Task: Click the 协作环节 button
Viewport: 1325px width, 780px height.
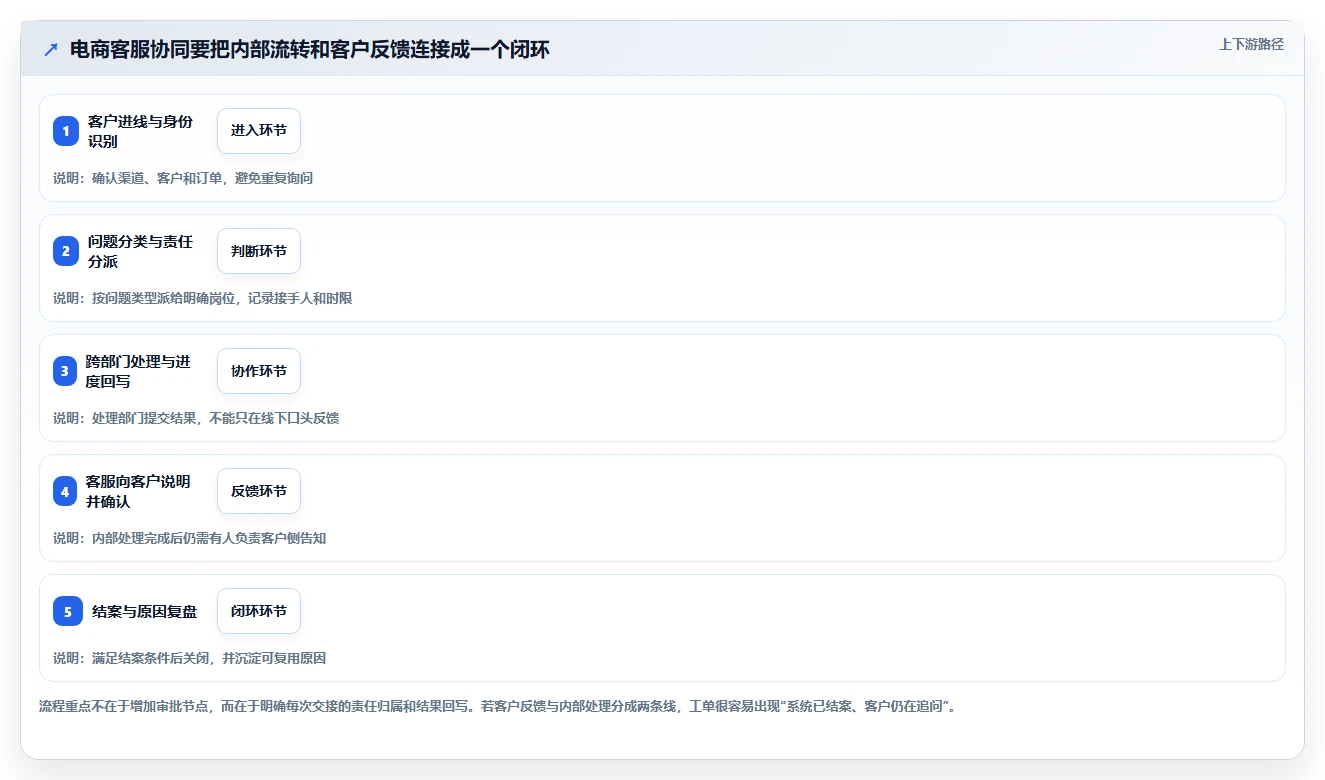Action: [x=259, y=371]
